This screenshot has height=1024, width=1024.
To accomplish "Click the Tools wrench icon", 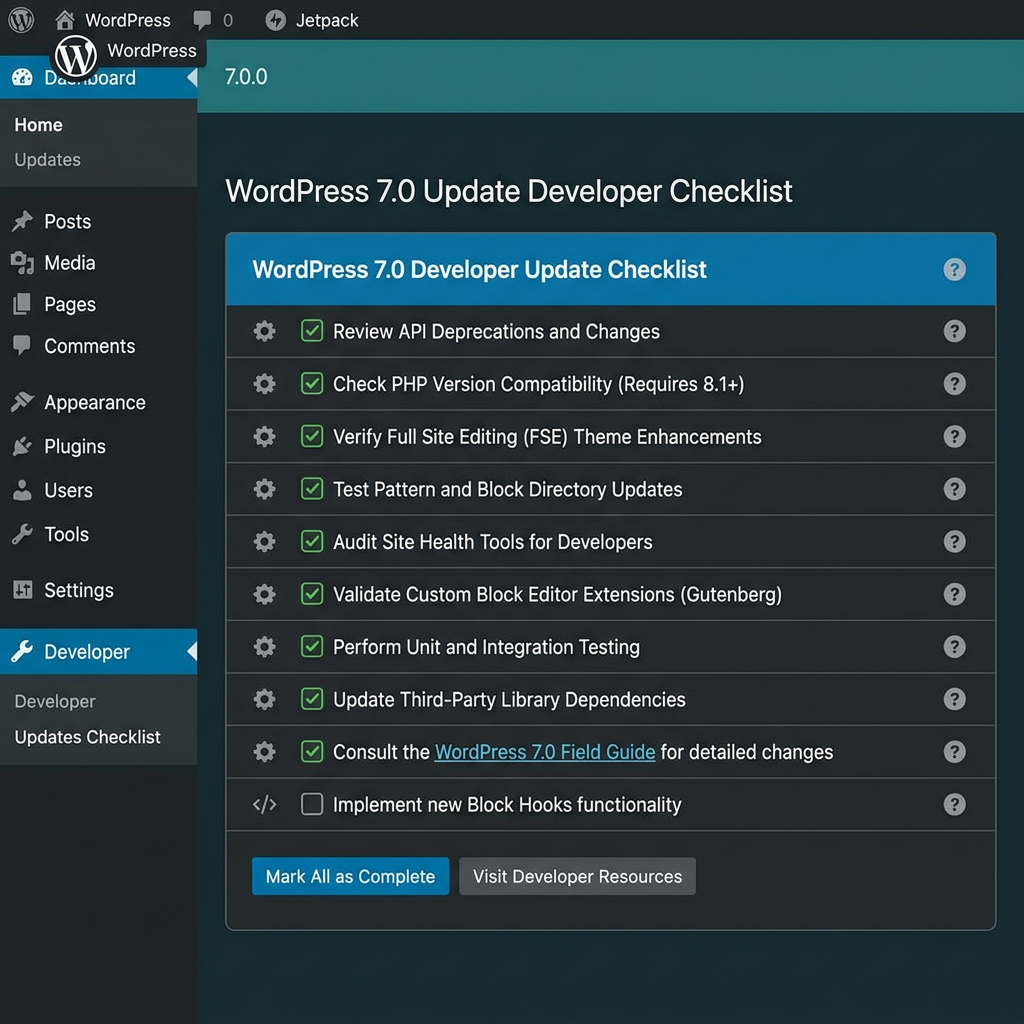I will (x=22, y=534).
